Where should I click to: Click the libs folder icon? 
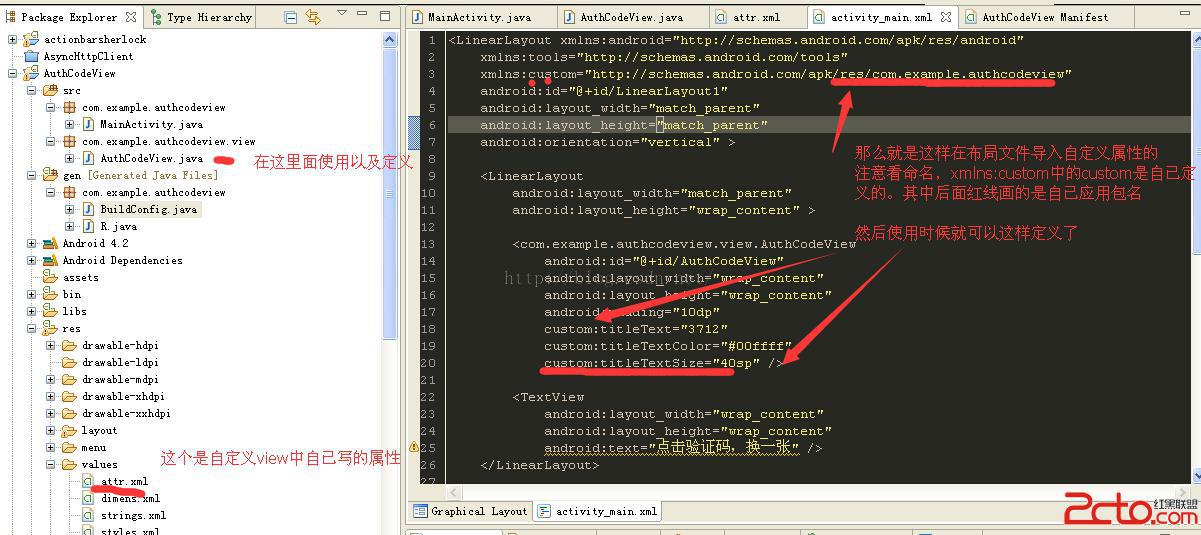[x=50, y=311]
